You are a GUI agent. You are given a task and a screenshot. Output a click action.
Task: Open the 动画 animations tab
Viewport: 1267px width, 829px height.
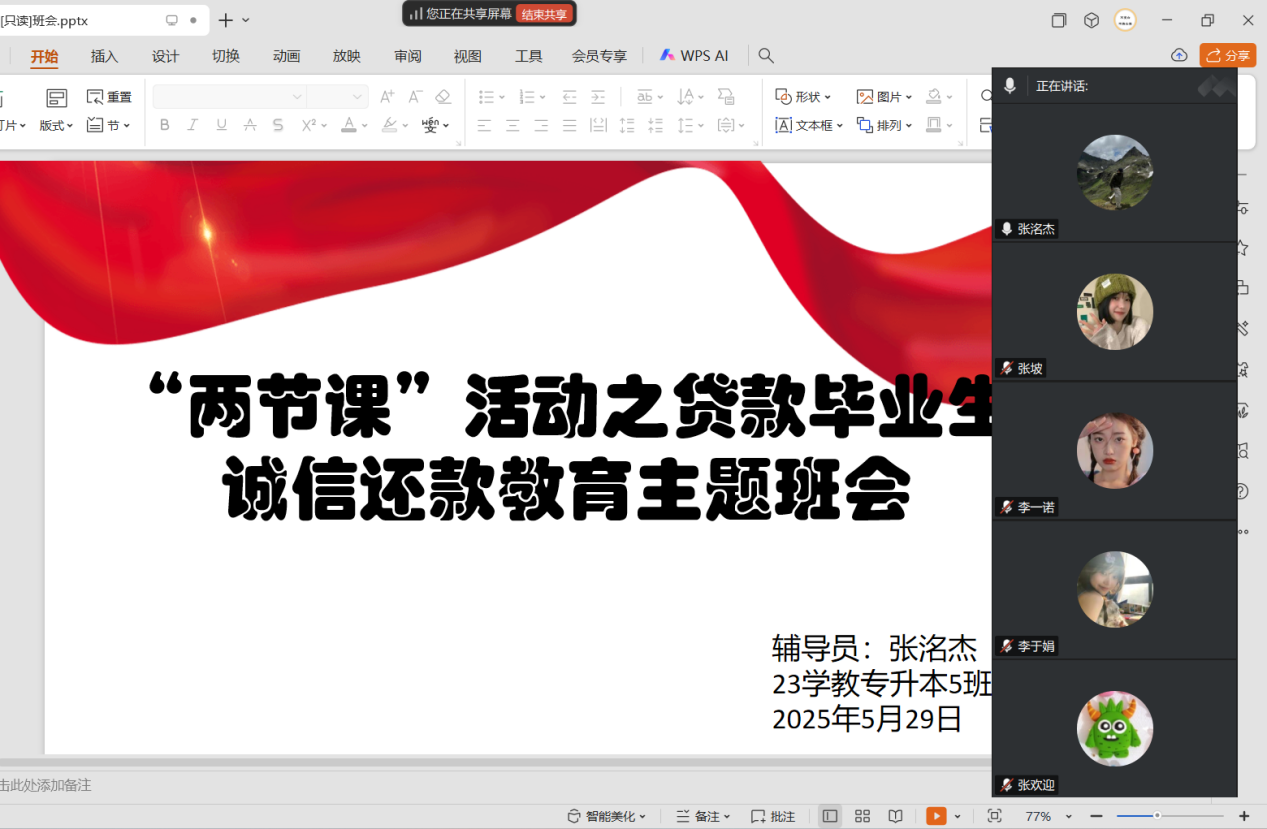(286, 56)
